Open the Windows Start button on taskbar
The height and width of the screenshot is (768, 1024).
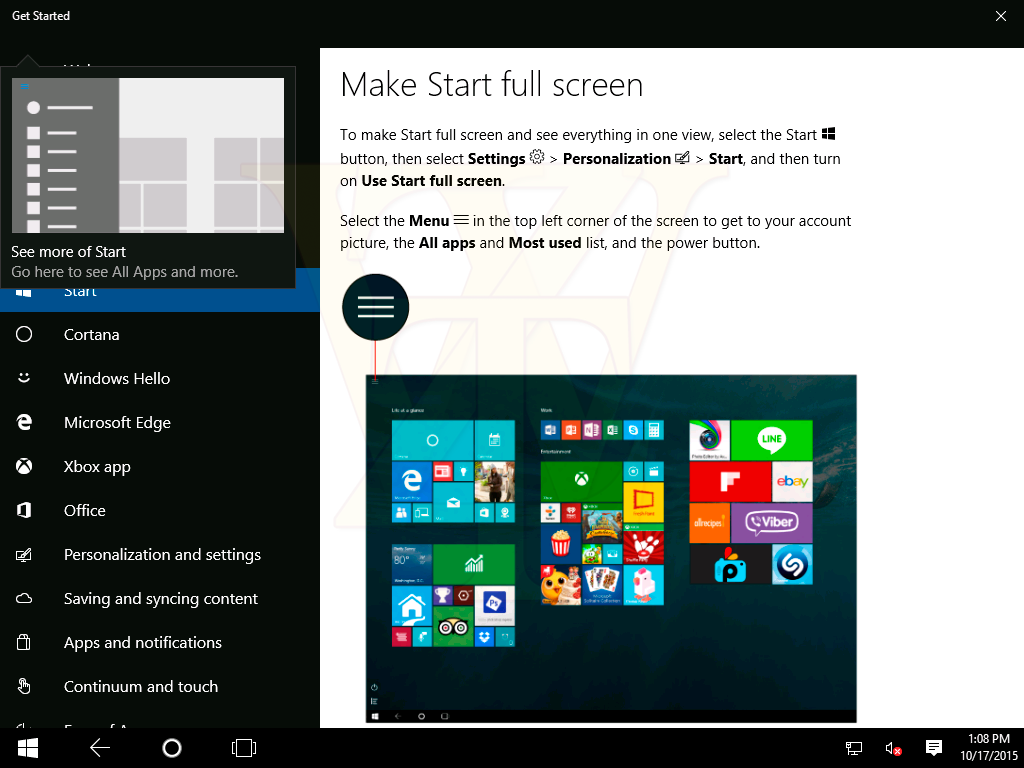pos(28,747)
